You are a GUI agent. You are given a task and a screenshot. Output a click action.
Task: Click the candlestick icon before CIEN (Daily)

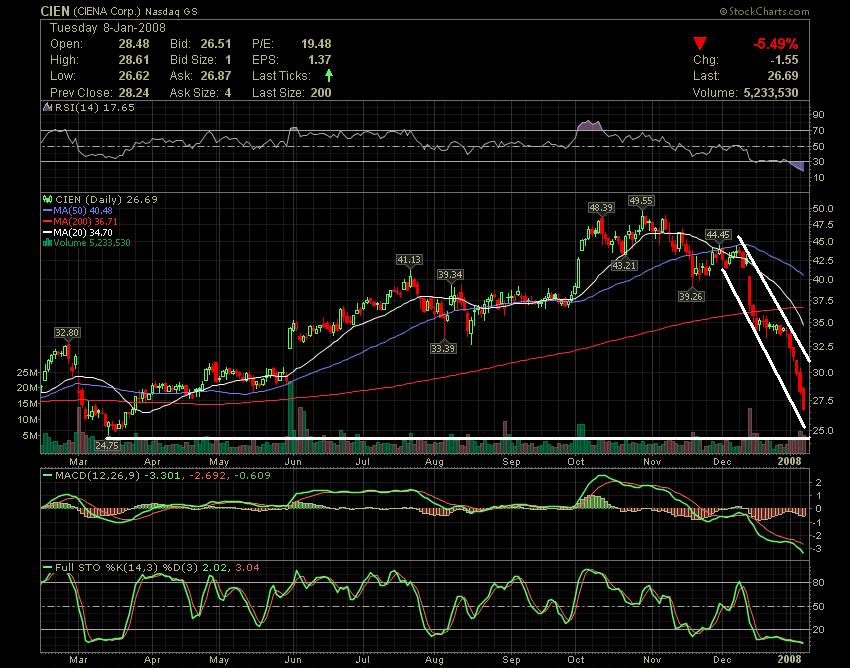point(47,200)
